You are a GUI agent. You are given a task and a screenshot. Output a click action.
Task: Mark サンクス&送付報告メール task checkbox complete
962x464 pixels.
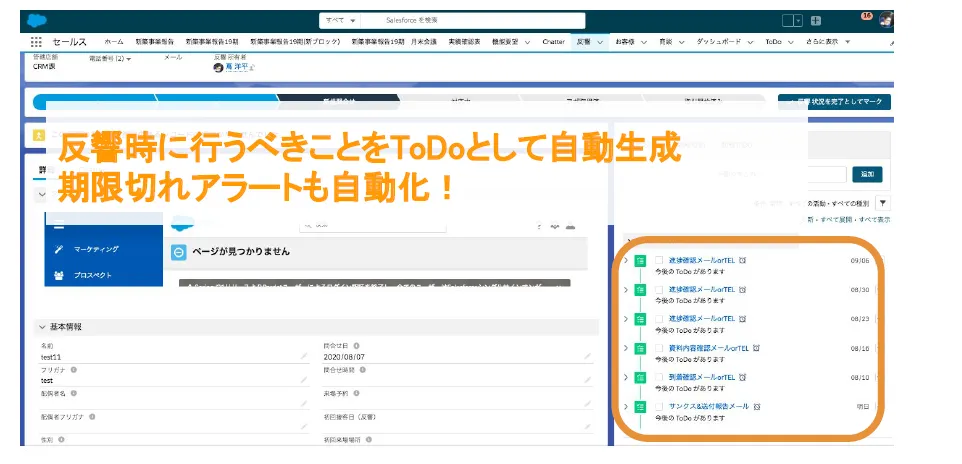pos(660,407)
